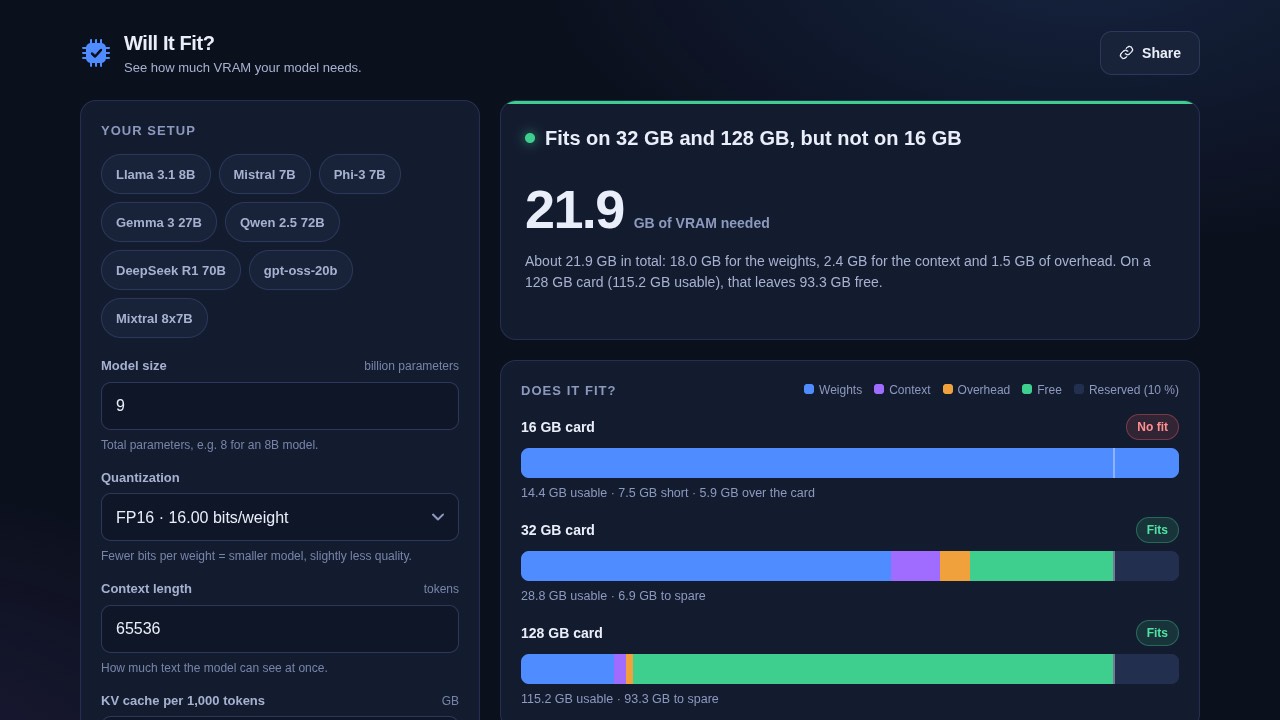Click the 'billion parameters' unit label
This screenshot has width=1280, height=720.
(411, 366)
